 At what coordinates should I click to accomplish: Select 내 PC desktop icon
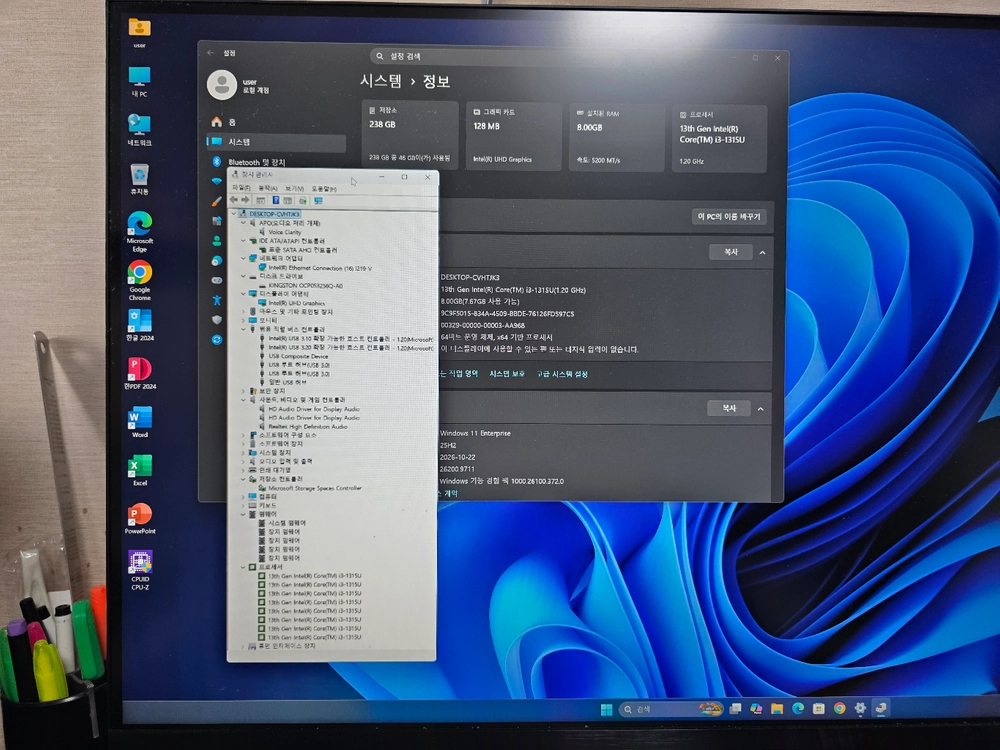pyautogui.click(x=140, y=82)
